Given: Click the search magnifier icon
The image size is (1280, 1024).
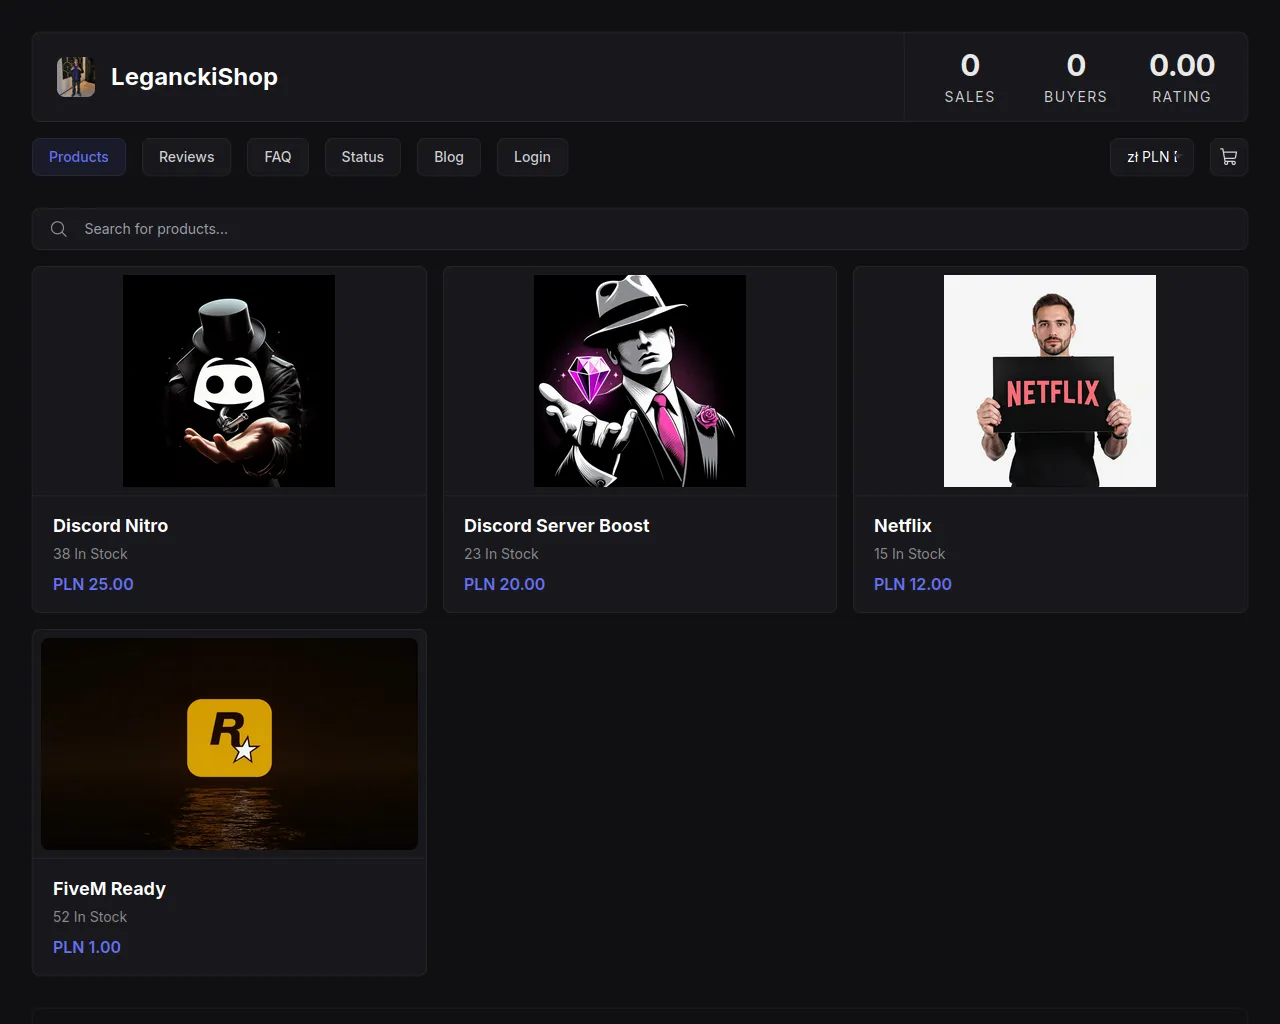Looking at the screenshot, I should pos(59,229).
